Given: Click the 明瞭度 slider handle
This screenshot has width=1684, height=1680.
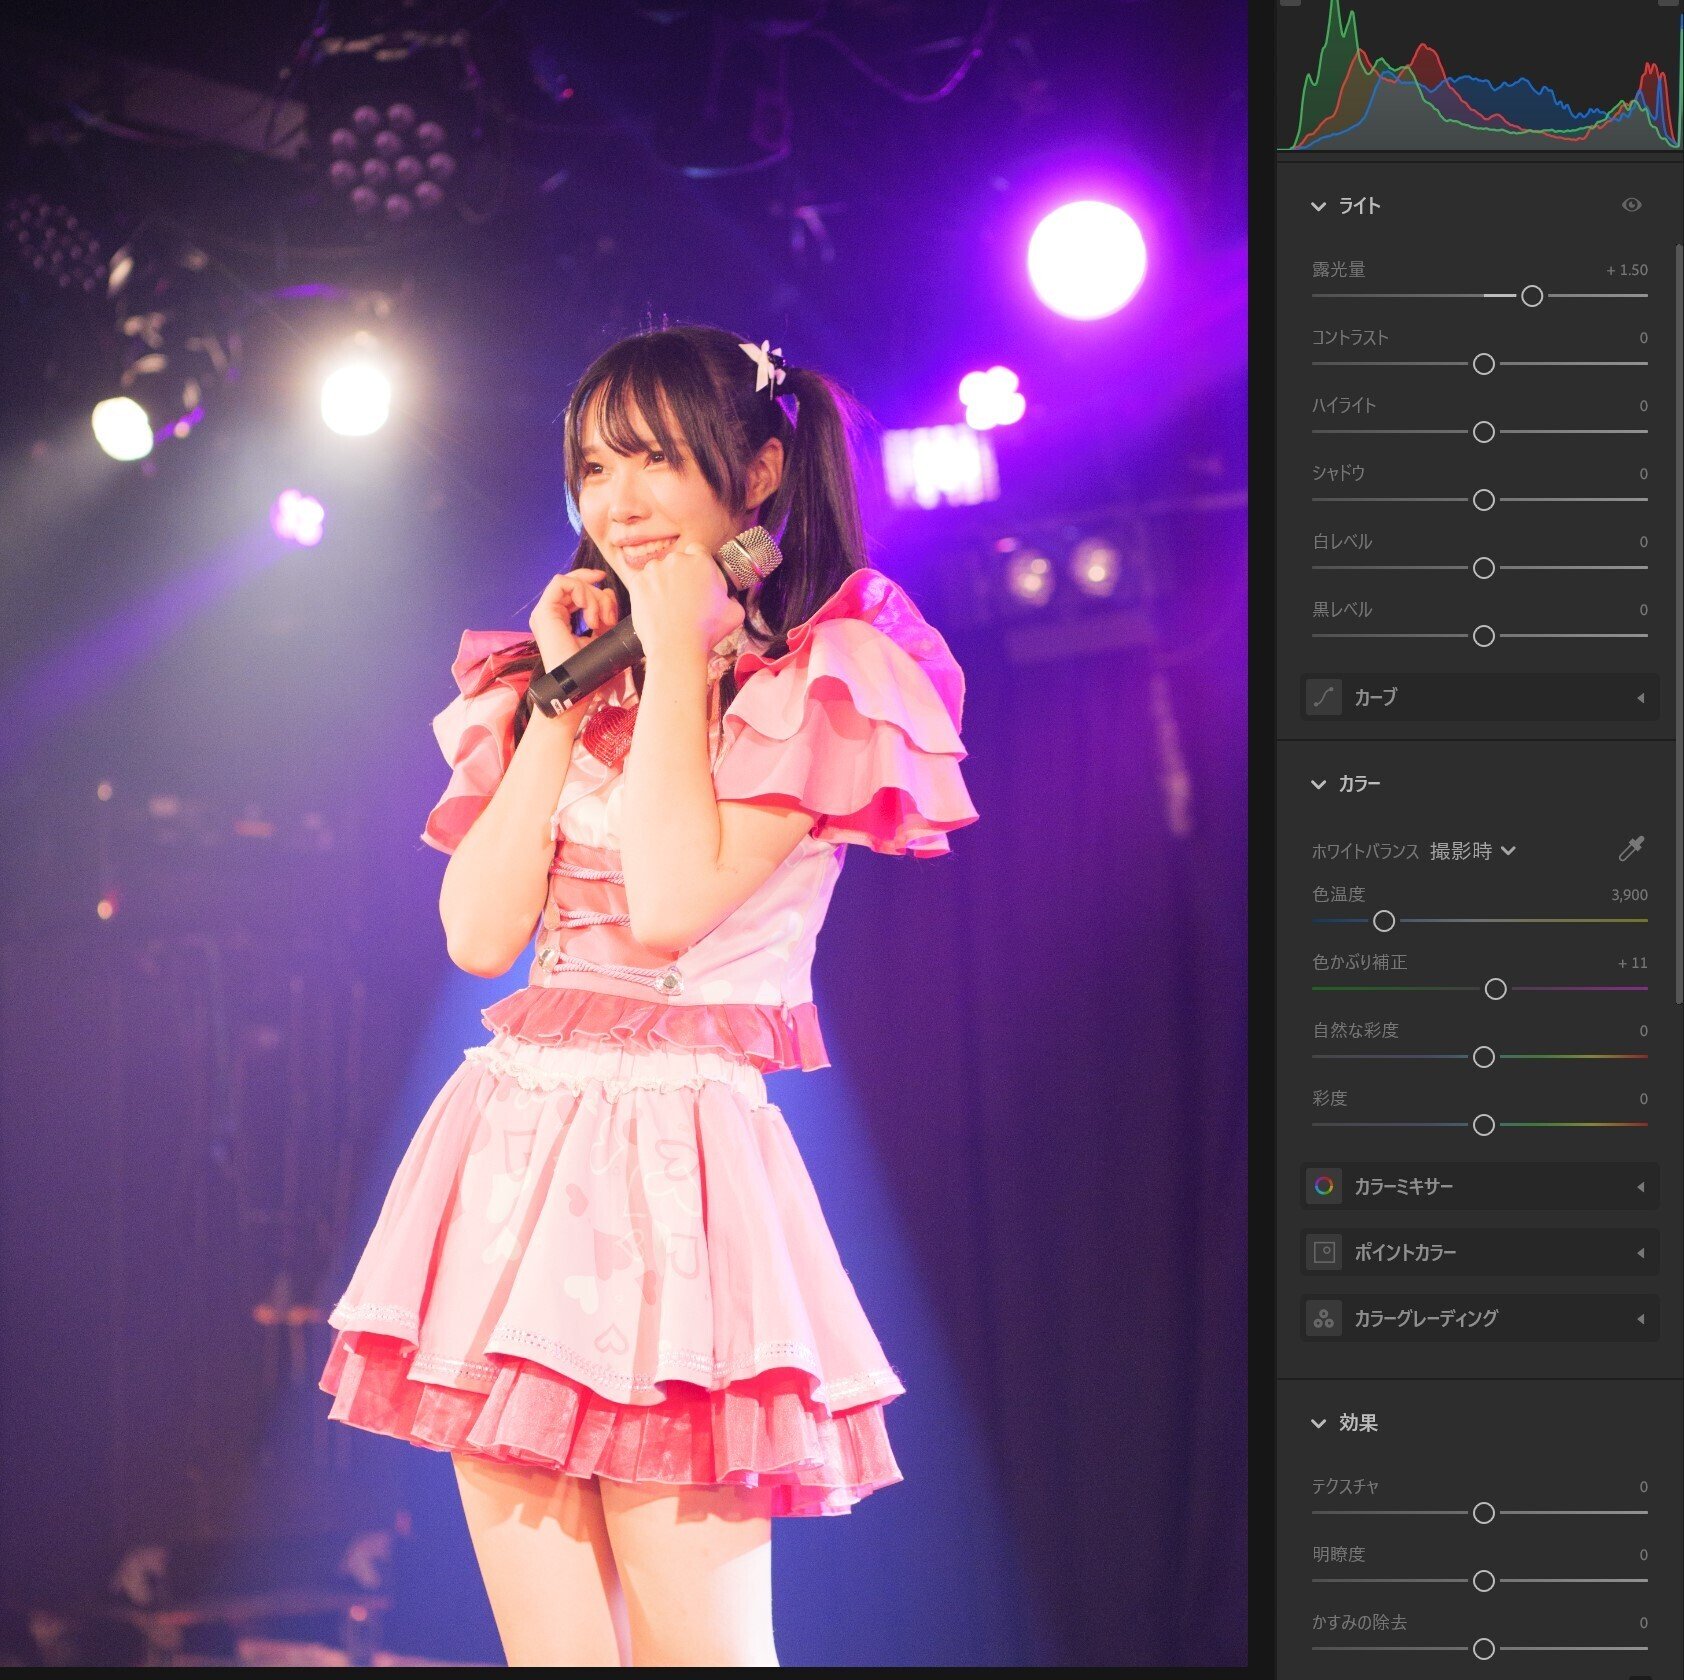Looking at the screenshot, I should [1484, 1581].
